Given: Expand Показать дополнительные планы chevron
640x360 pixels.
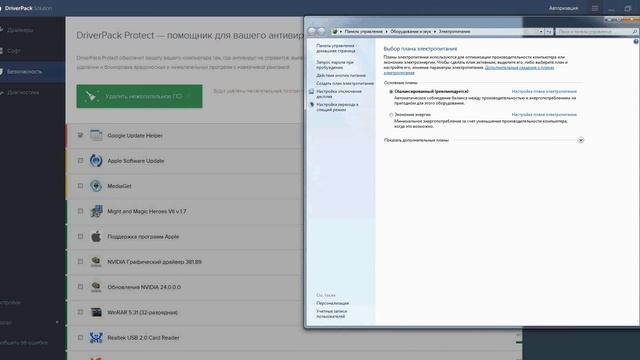Looking at the screenshot, I should (x=581, y=140).
